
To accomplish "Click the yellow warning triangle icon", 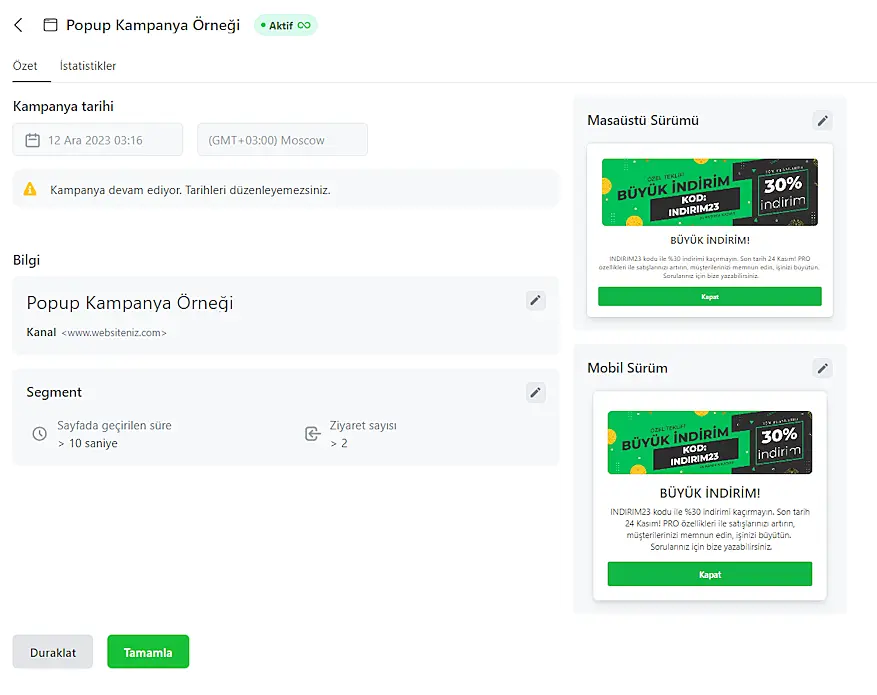I will click(x=30, y=189).
